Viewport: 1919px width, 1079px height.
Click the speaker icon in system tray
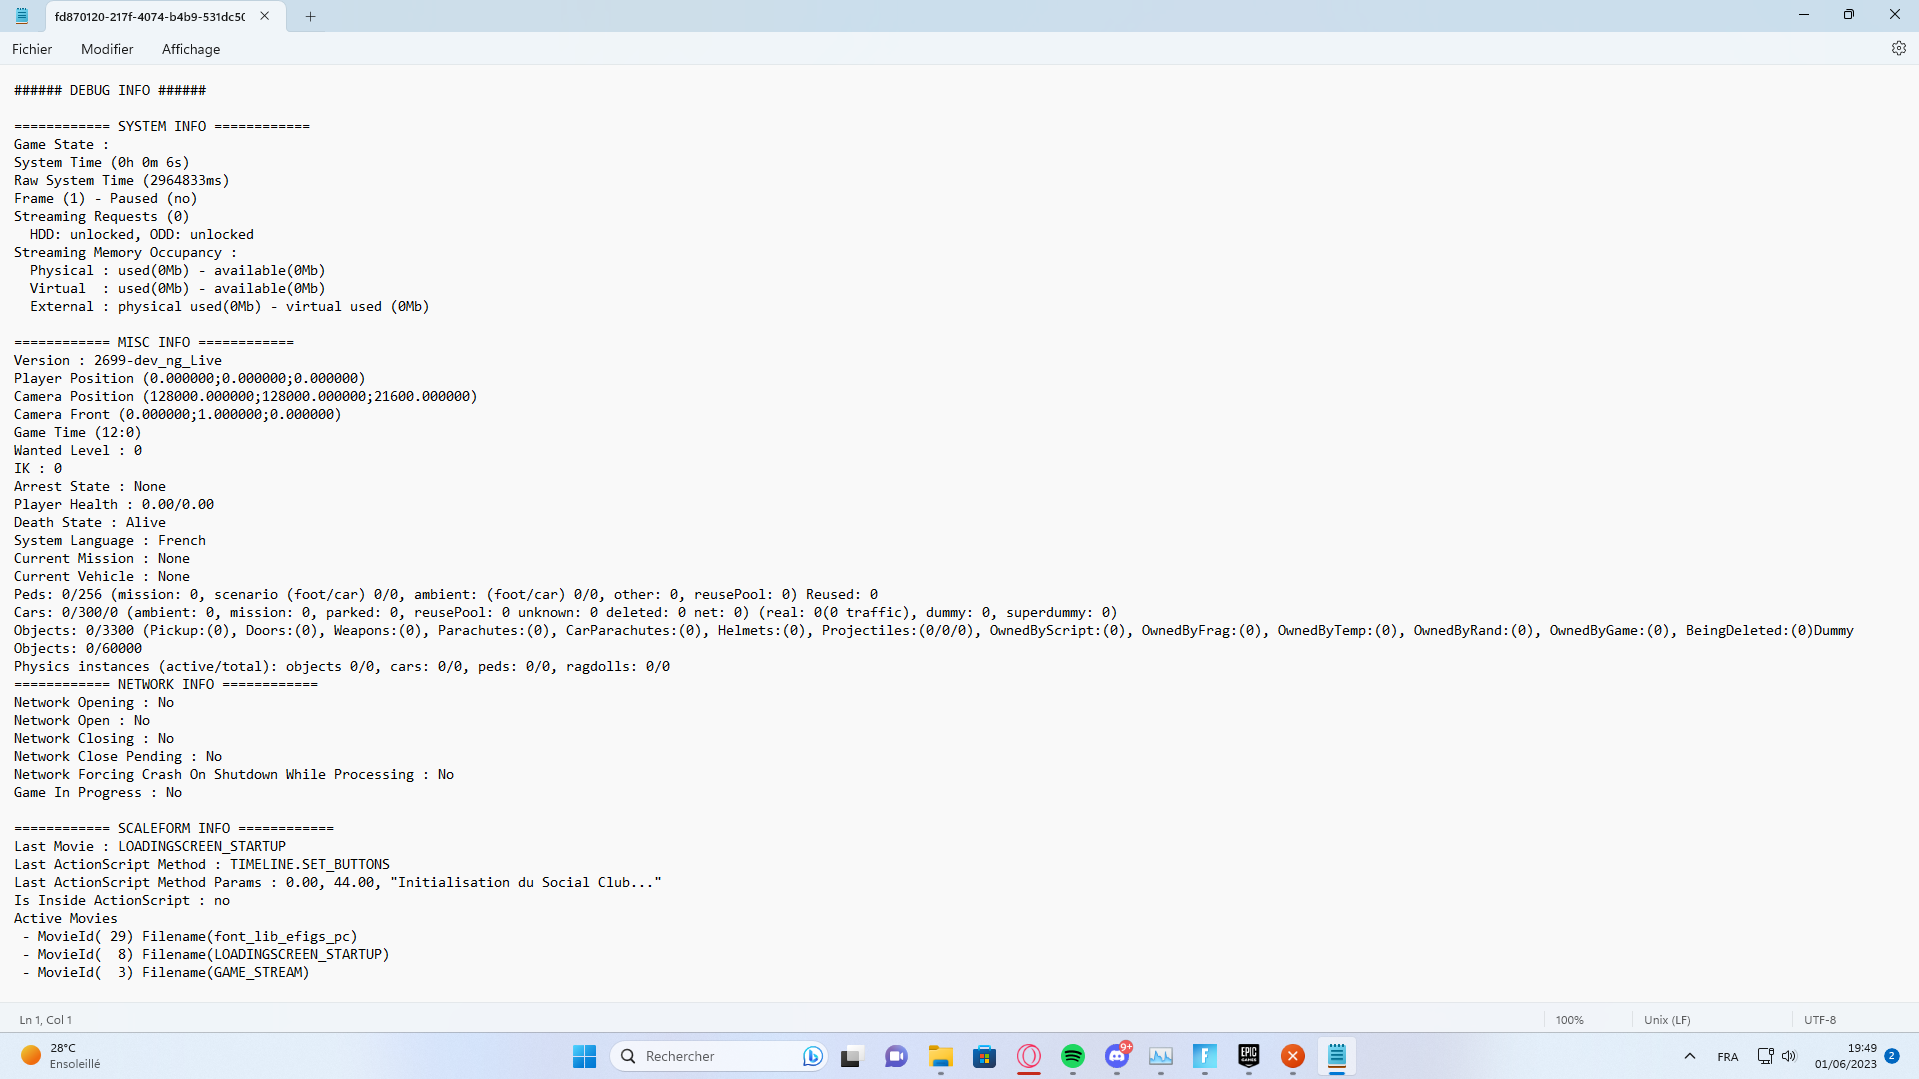pyautogui.click(x=1790, y=1056)
